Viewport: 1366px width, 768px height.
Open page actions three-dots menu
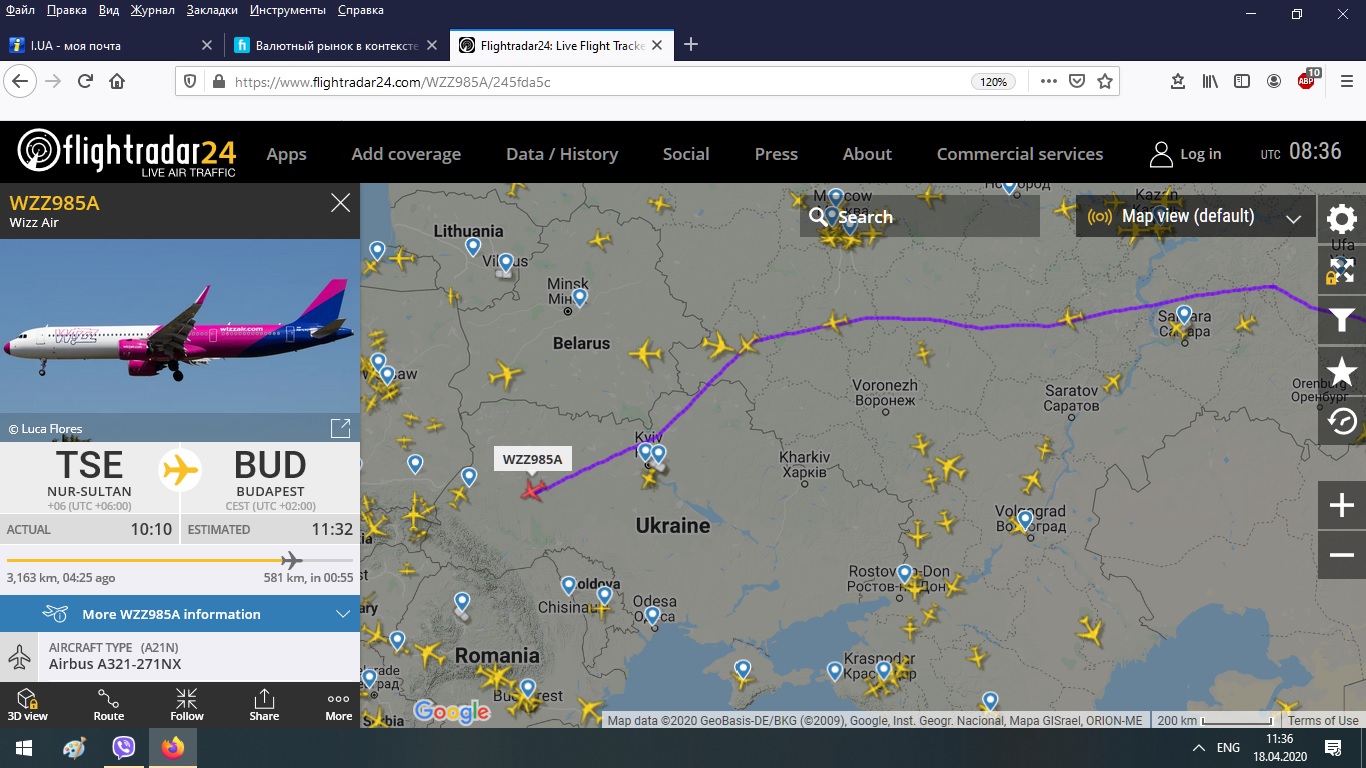(x=1048, y=81)
